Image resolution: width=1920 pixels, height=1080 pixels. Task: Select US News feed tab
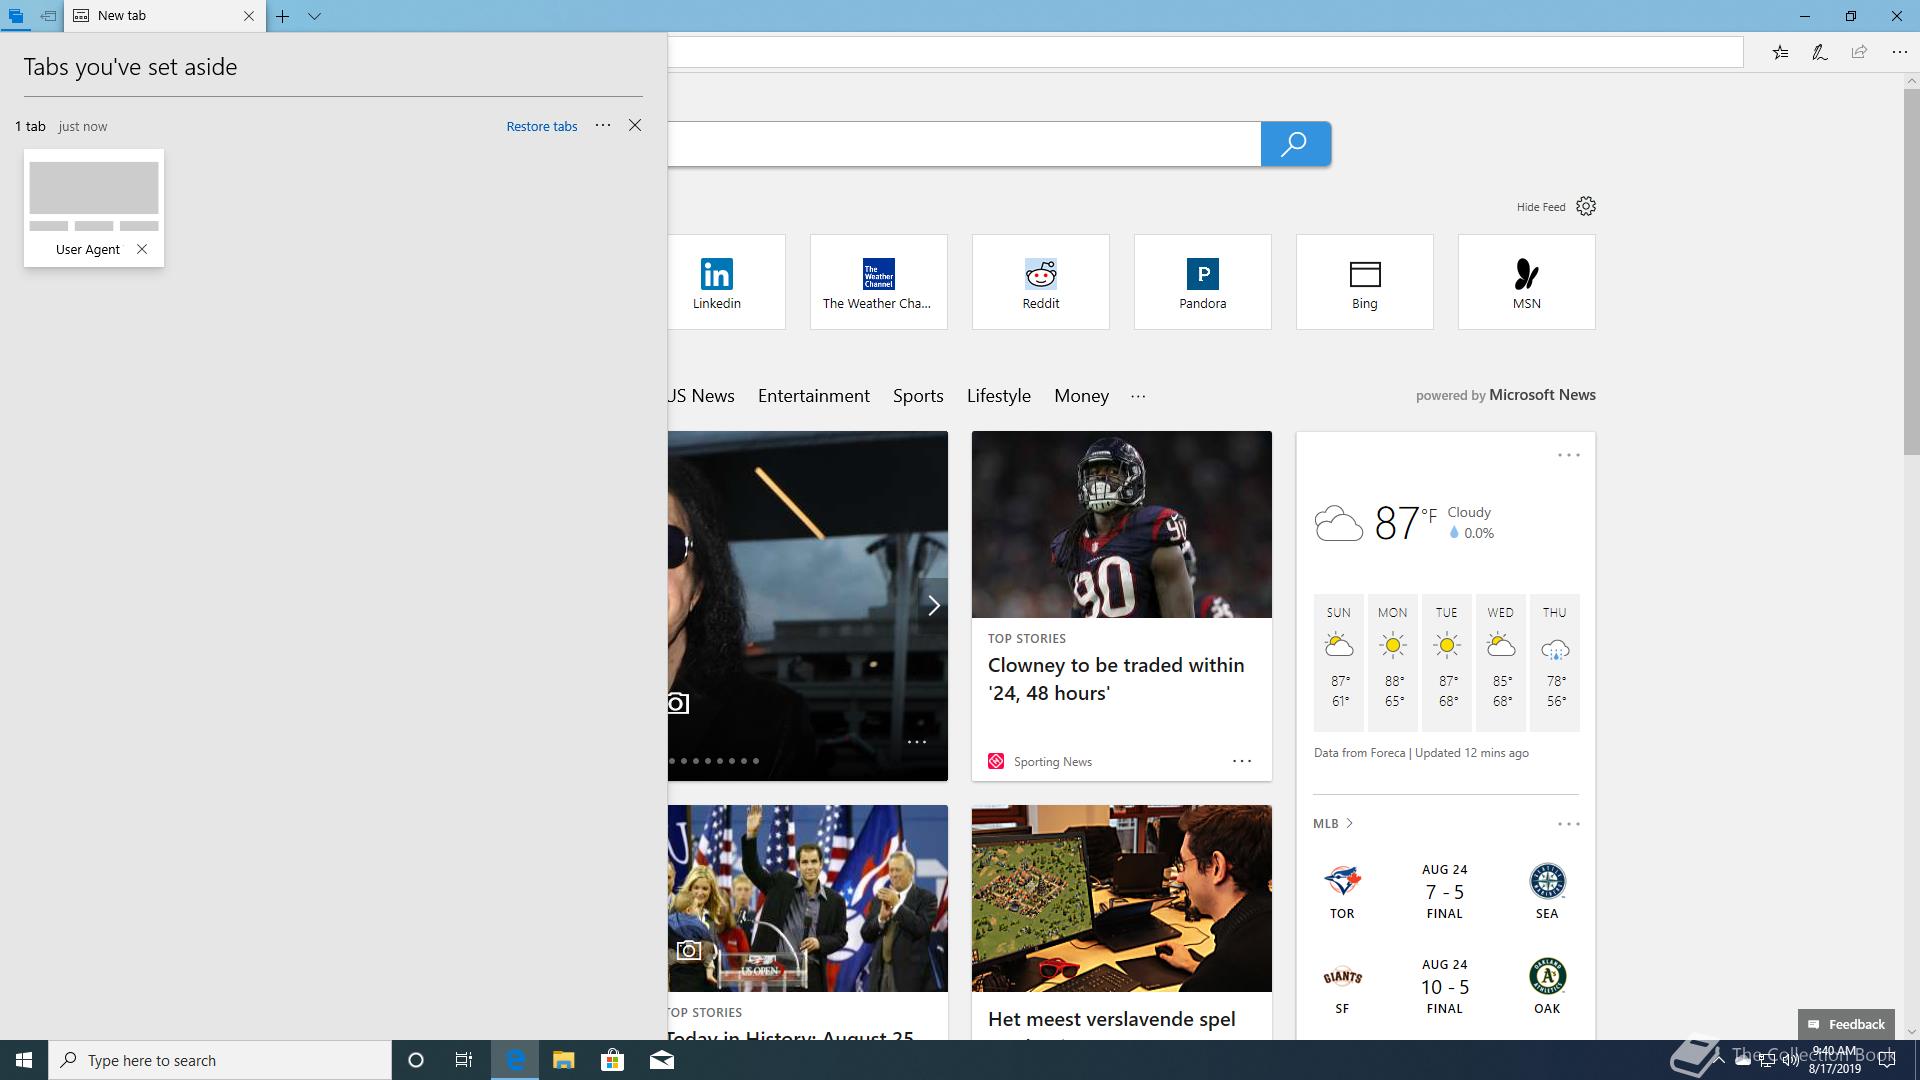coord(701,396)
